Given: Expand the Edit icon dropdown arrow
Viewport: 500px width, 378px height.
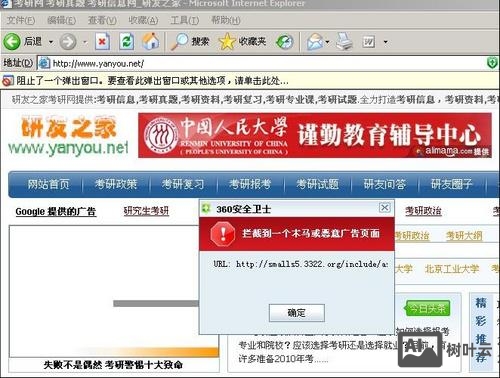Looking at the screenshot, I should coord(386,42).
